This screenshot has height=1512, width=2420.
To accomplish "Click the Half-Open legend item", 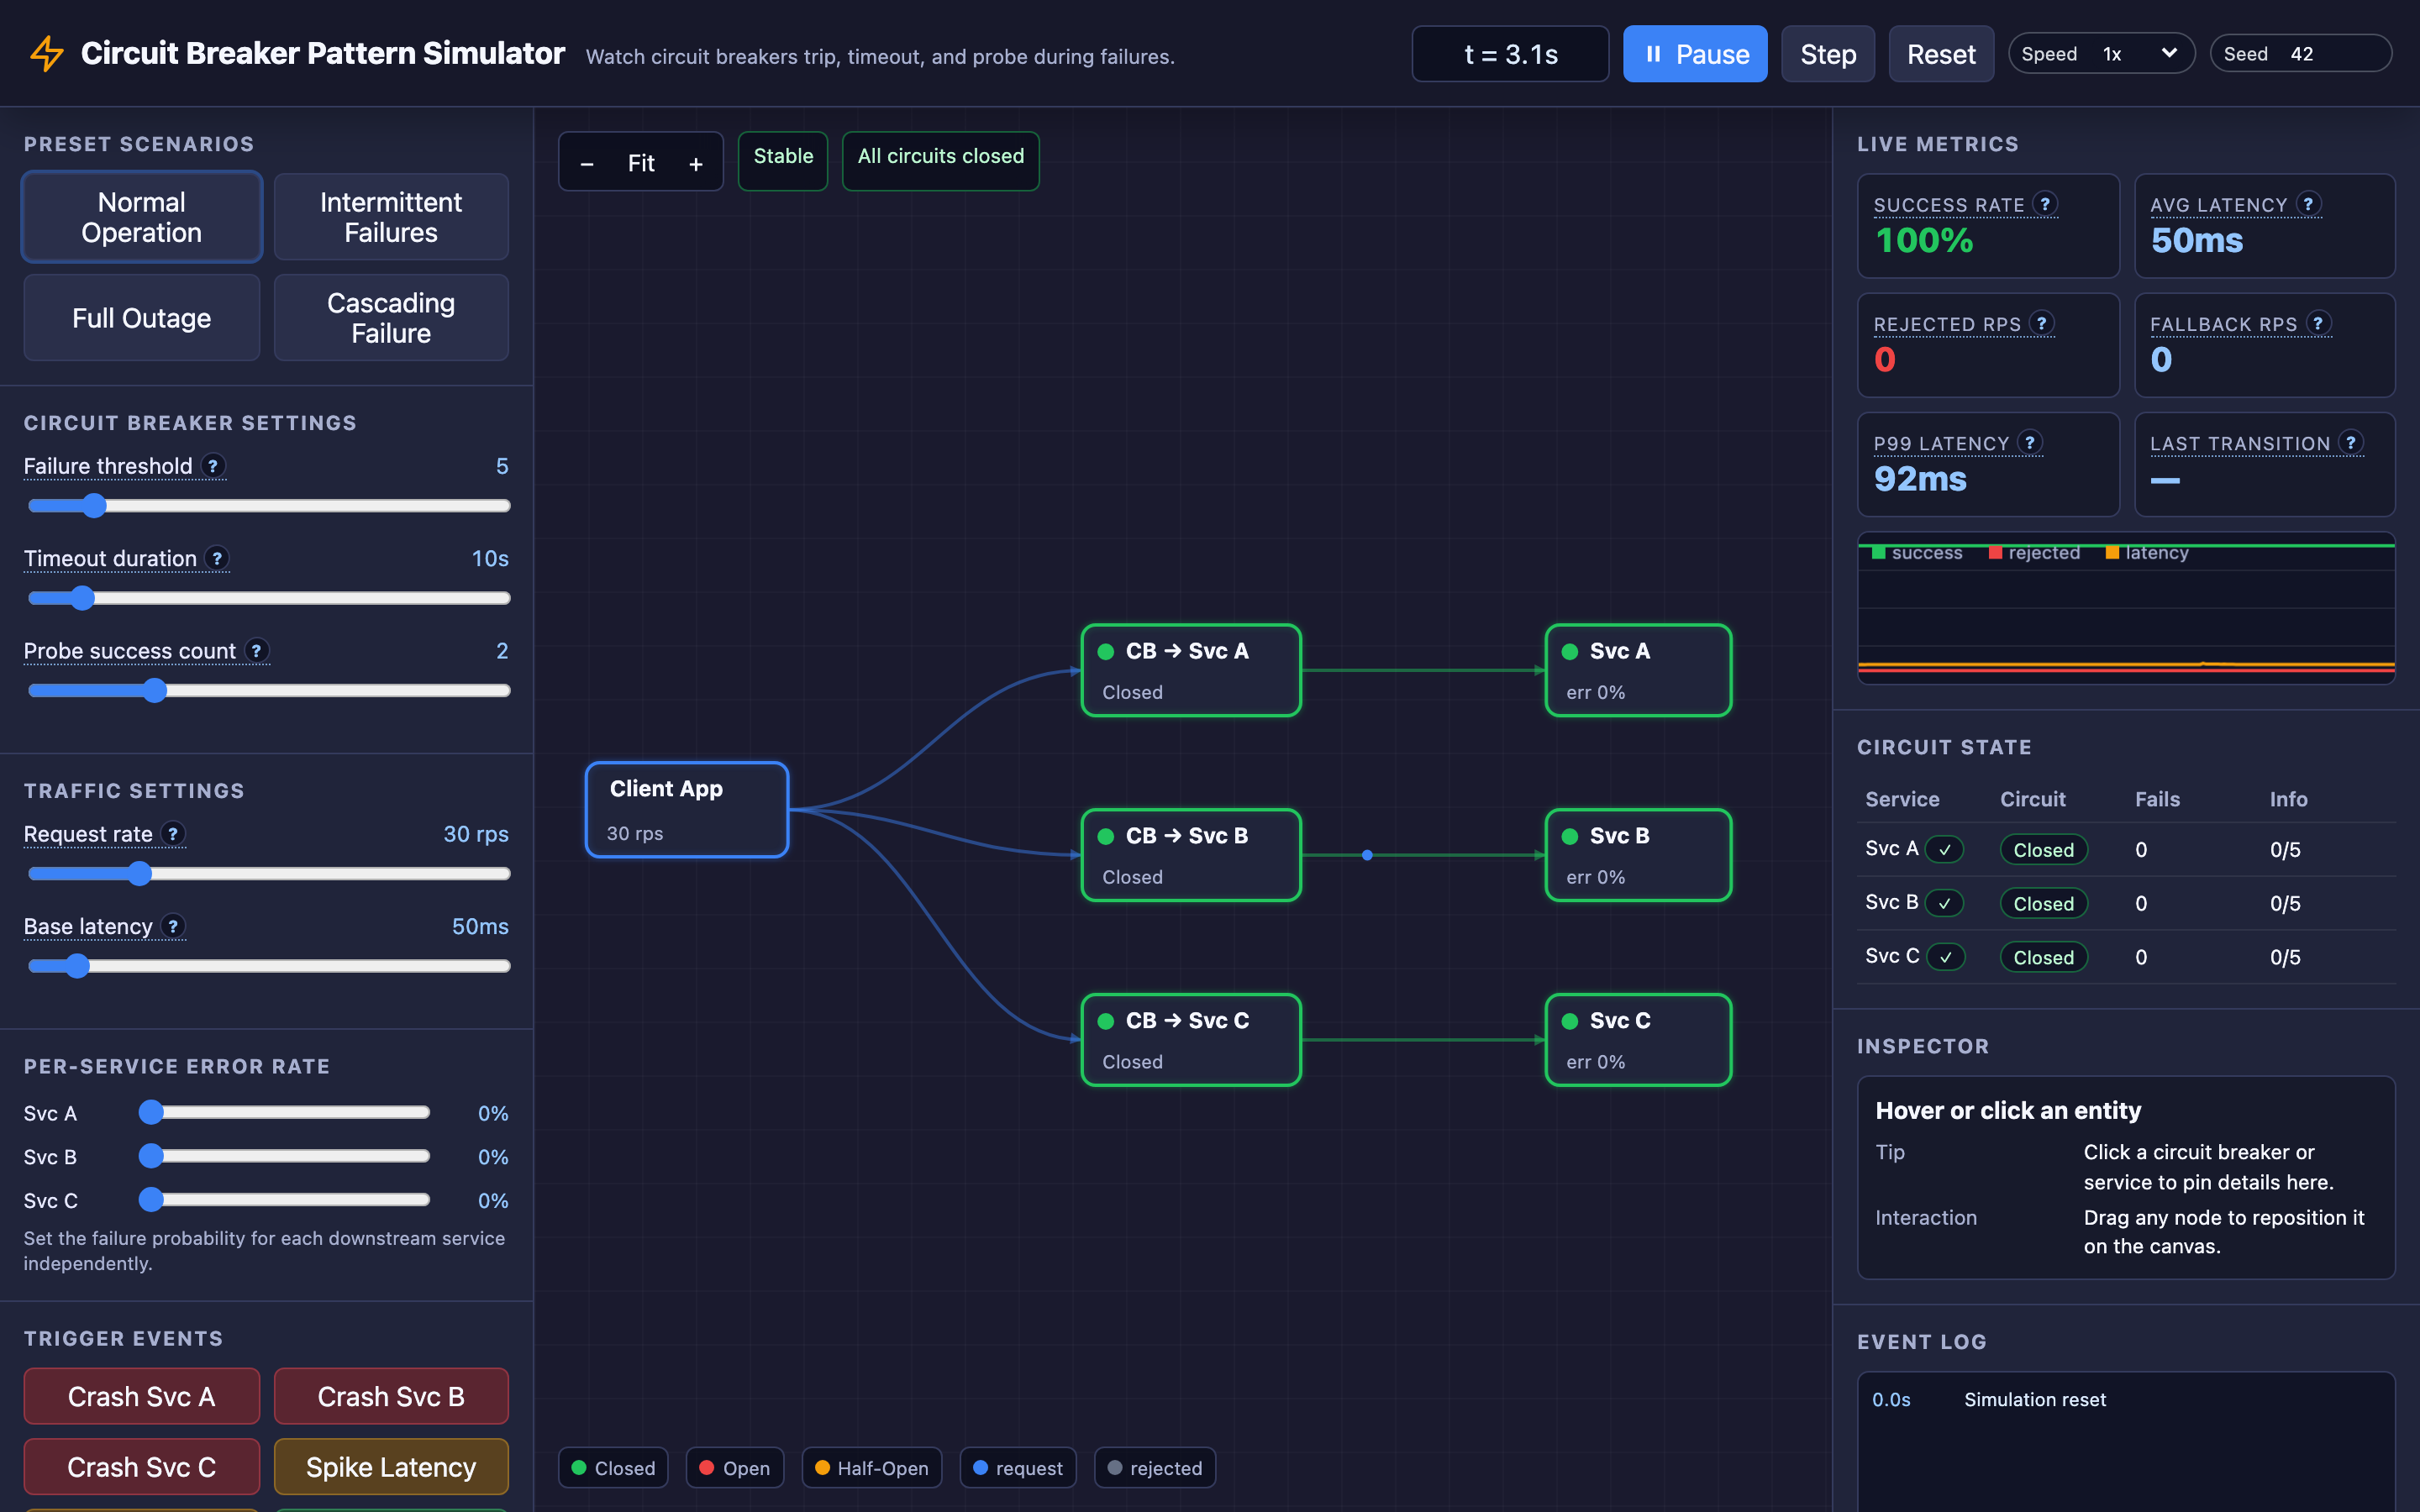I will point(872,1468).
